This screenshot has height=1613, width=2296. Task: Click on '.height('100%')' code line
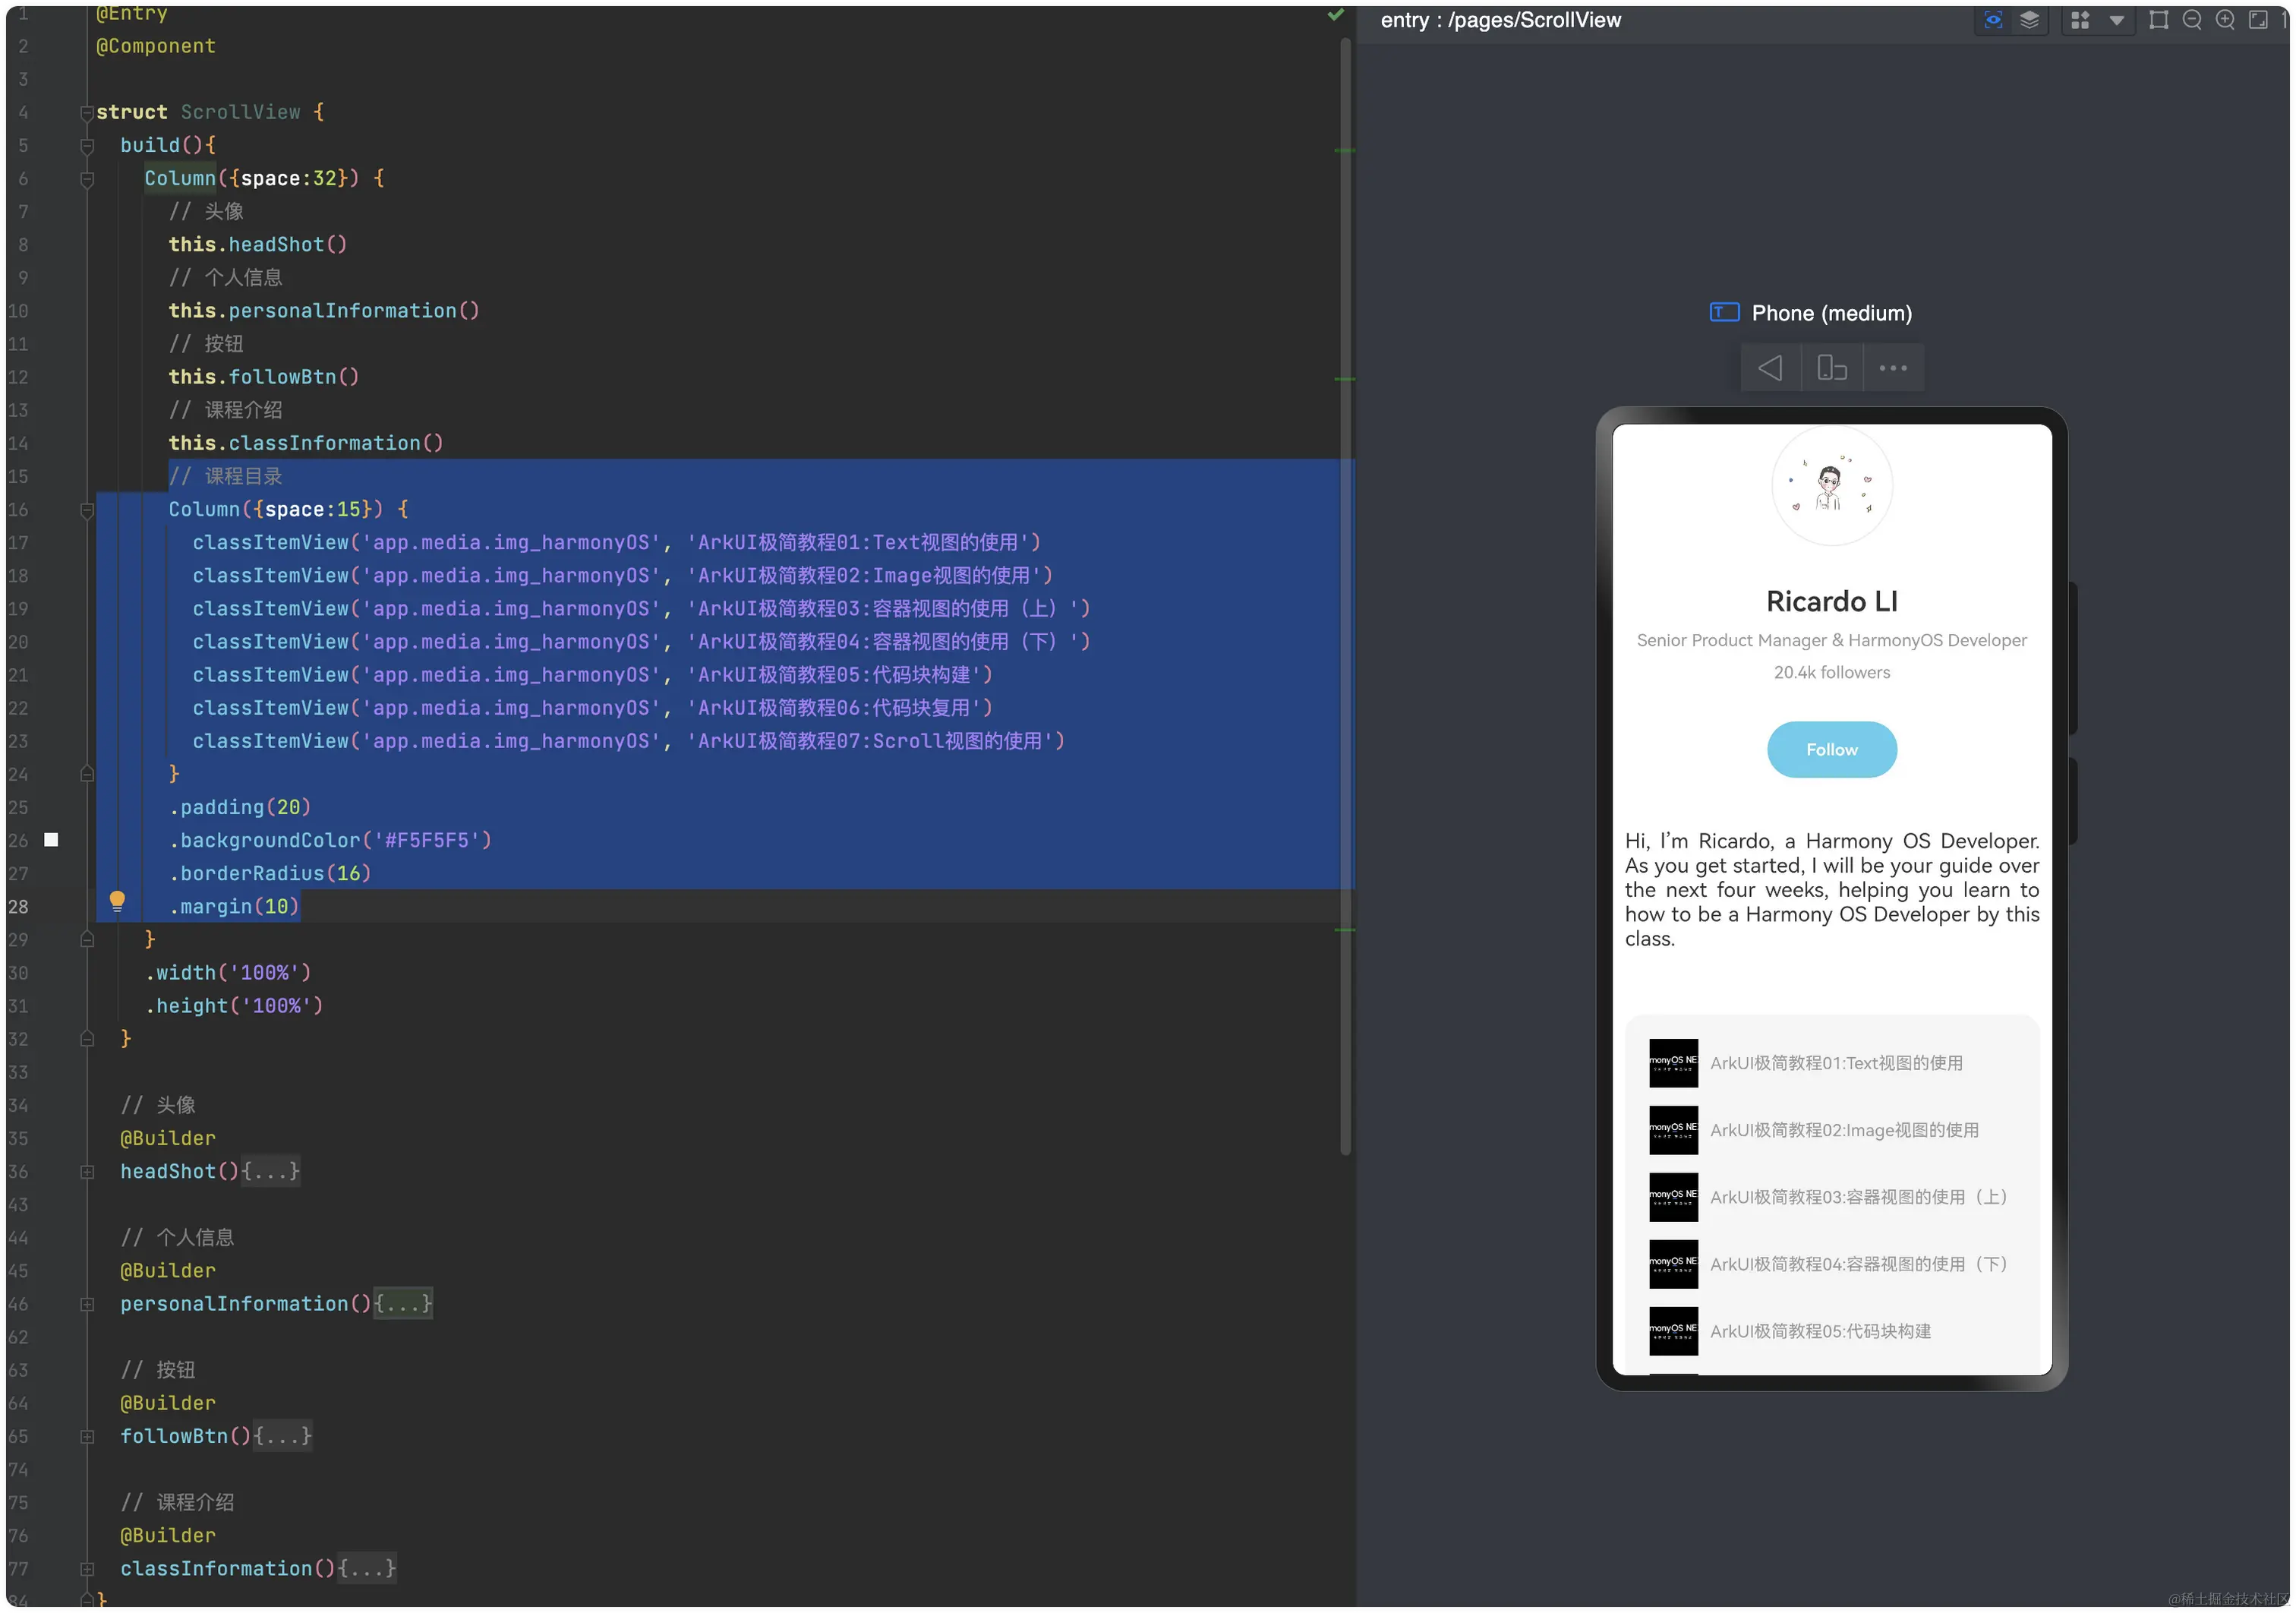point(234,1005)
